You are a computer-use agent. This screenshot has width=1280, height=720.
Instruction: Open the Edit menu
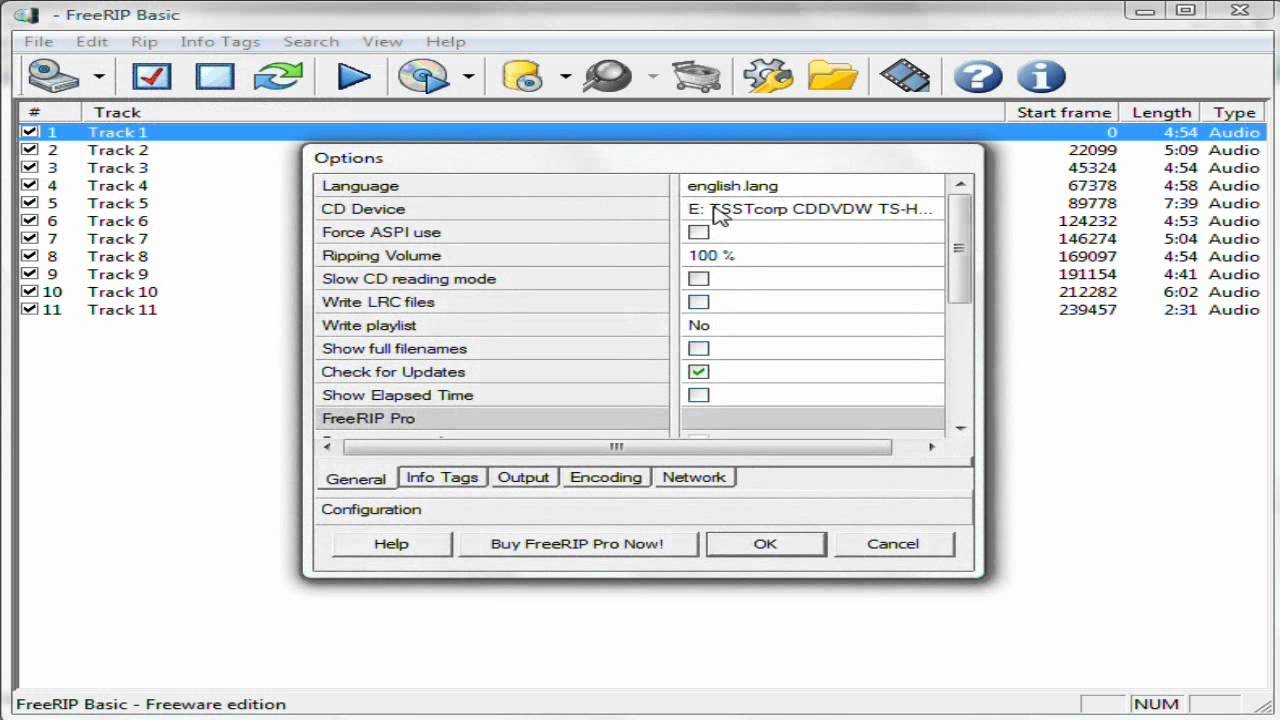[x=91, y=42]
